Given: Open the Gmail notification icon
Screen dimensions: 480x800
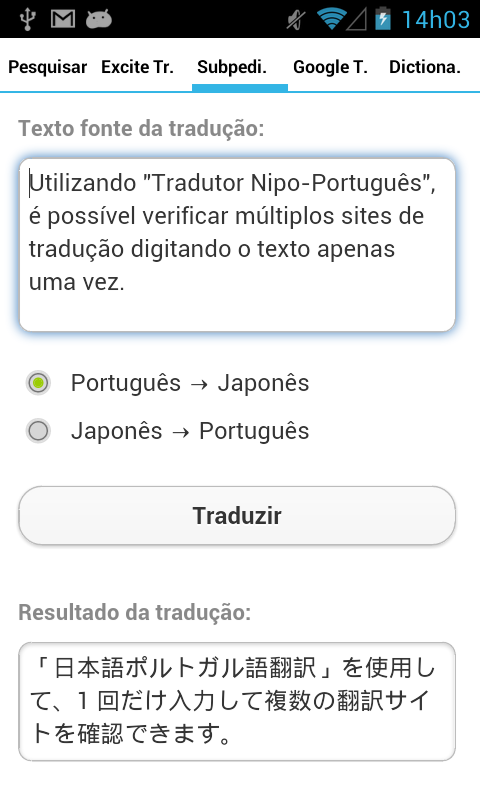Looking at the screenshot, I should tap(63, 19).
